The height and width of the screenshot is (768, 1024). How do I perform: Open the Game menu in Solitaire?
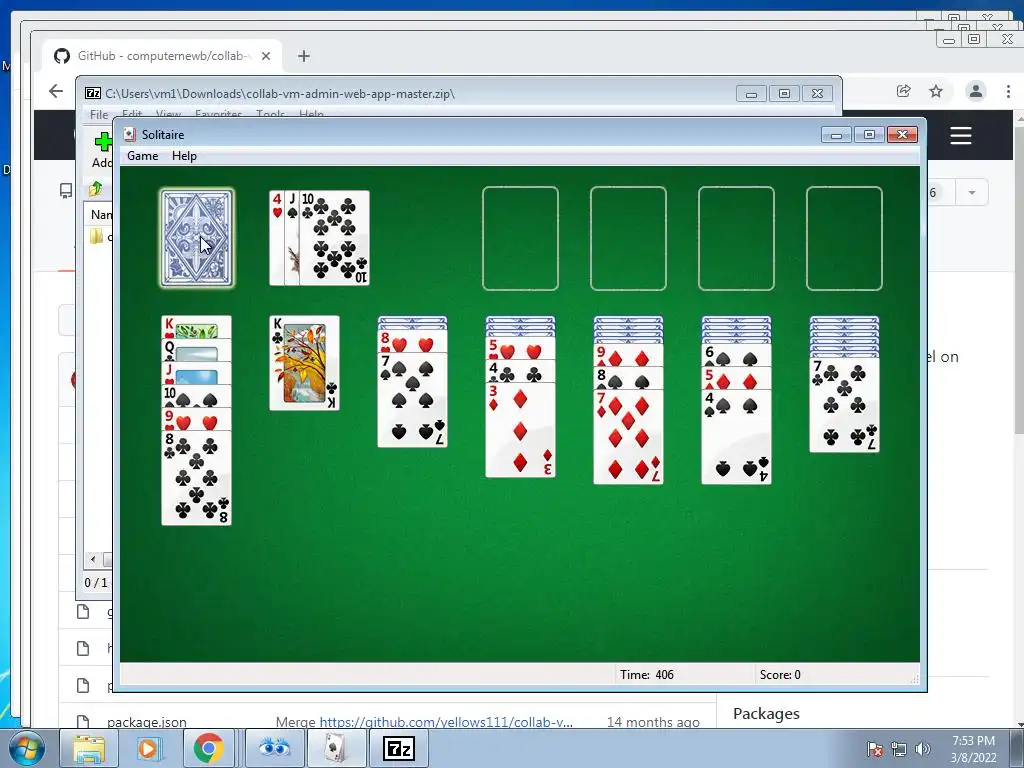(142, 156)
